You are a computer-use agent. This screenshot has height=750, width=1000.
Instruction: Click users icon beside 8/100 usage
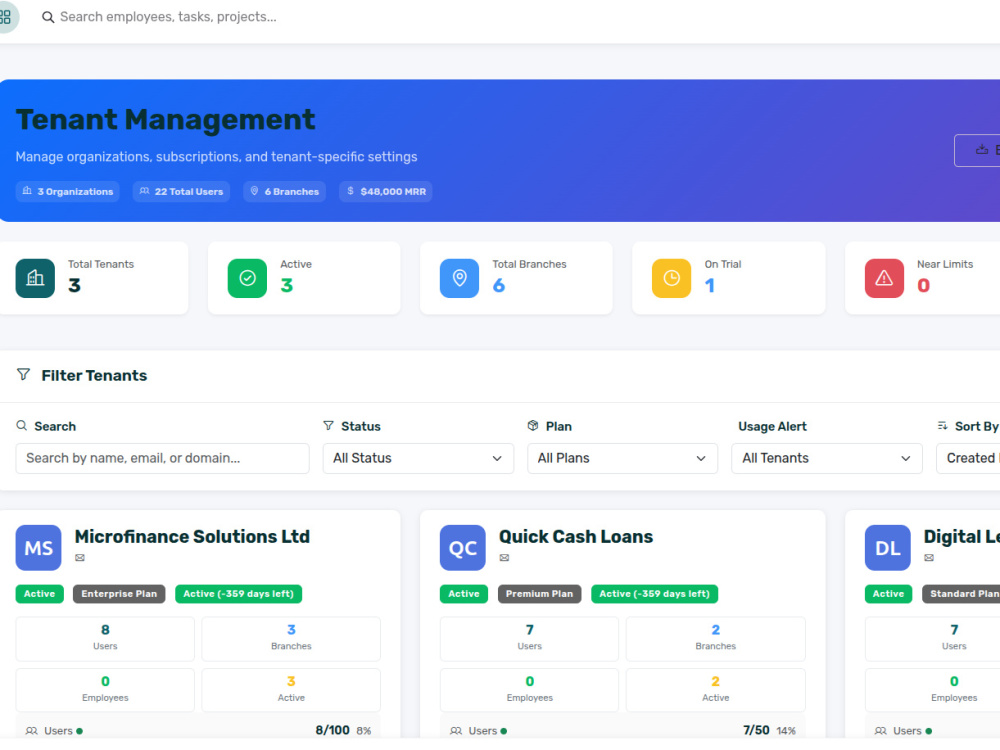(x=31, y=731)
